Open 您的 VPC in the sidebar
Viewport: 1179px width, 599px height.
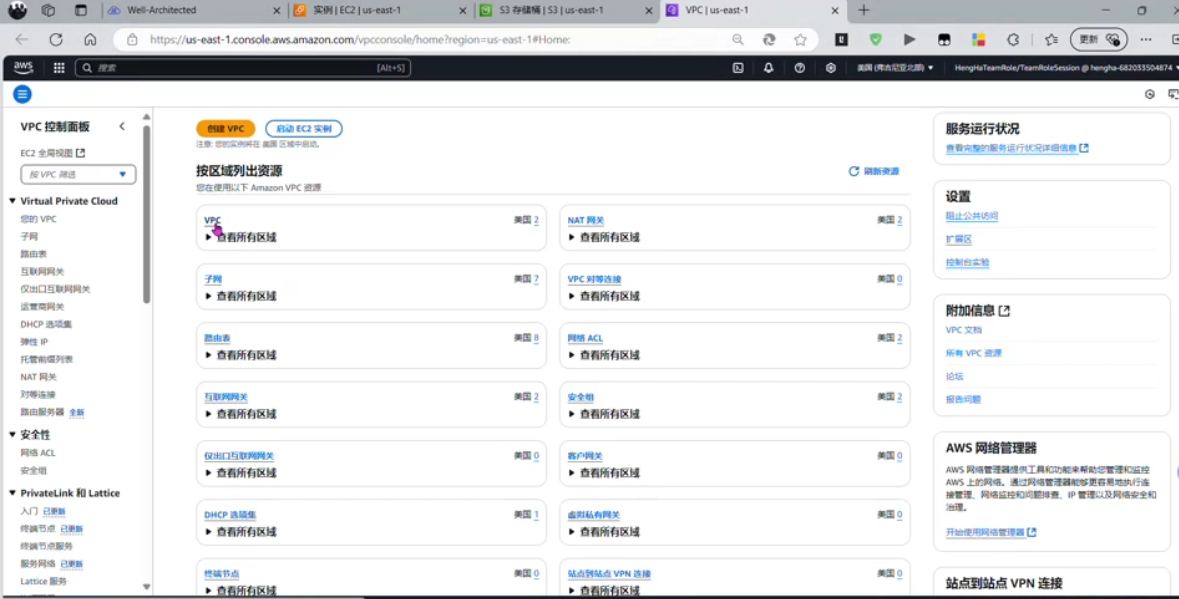pyautogui.click(x=38, y=219)
